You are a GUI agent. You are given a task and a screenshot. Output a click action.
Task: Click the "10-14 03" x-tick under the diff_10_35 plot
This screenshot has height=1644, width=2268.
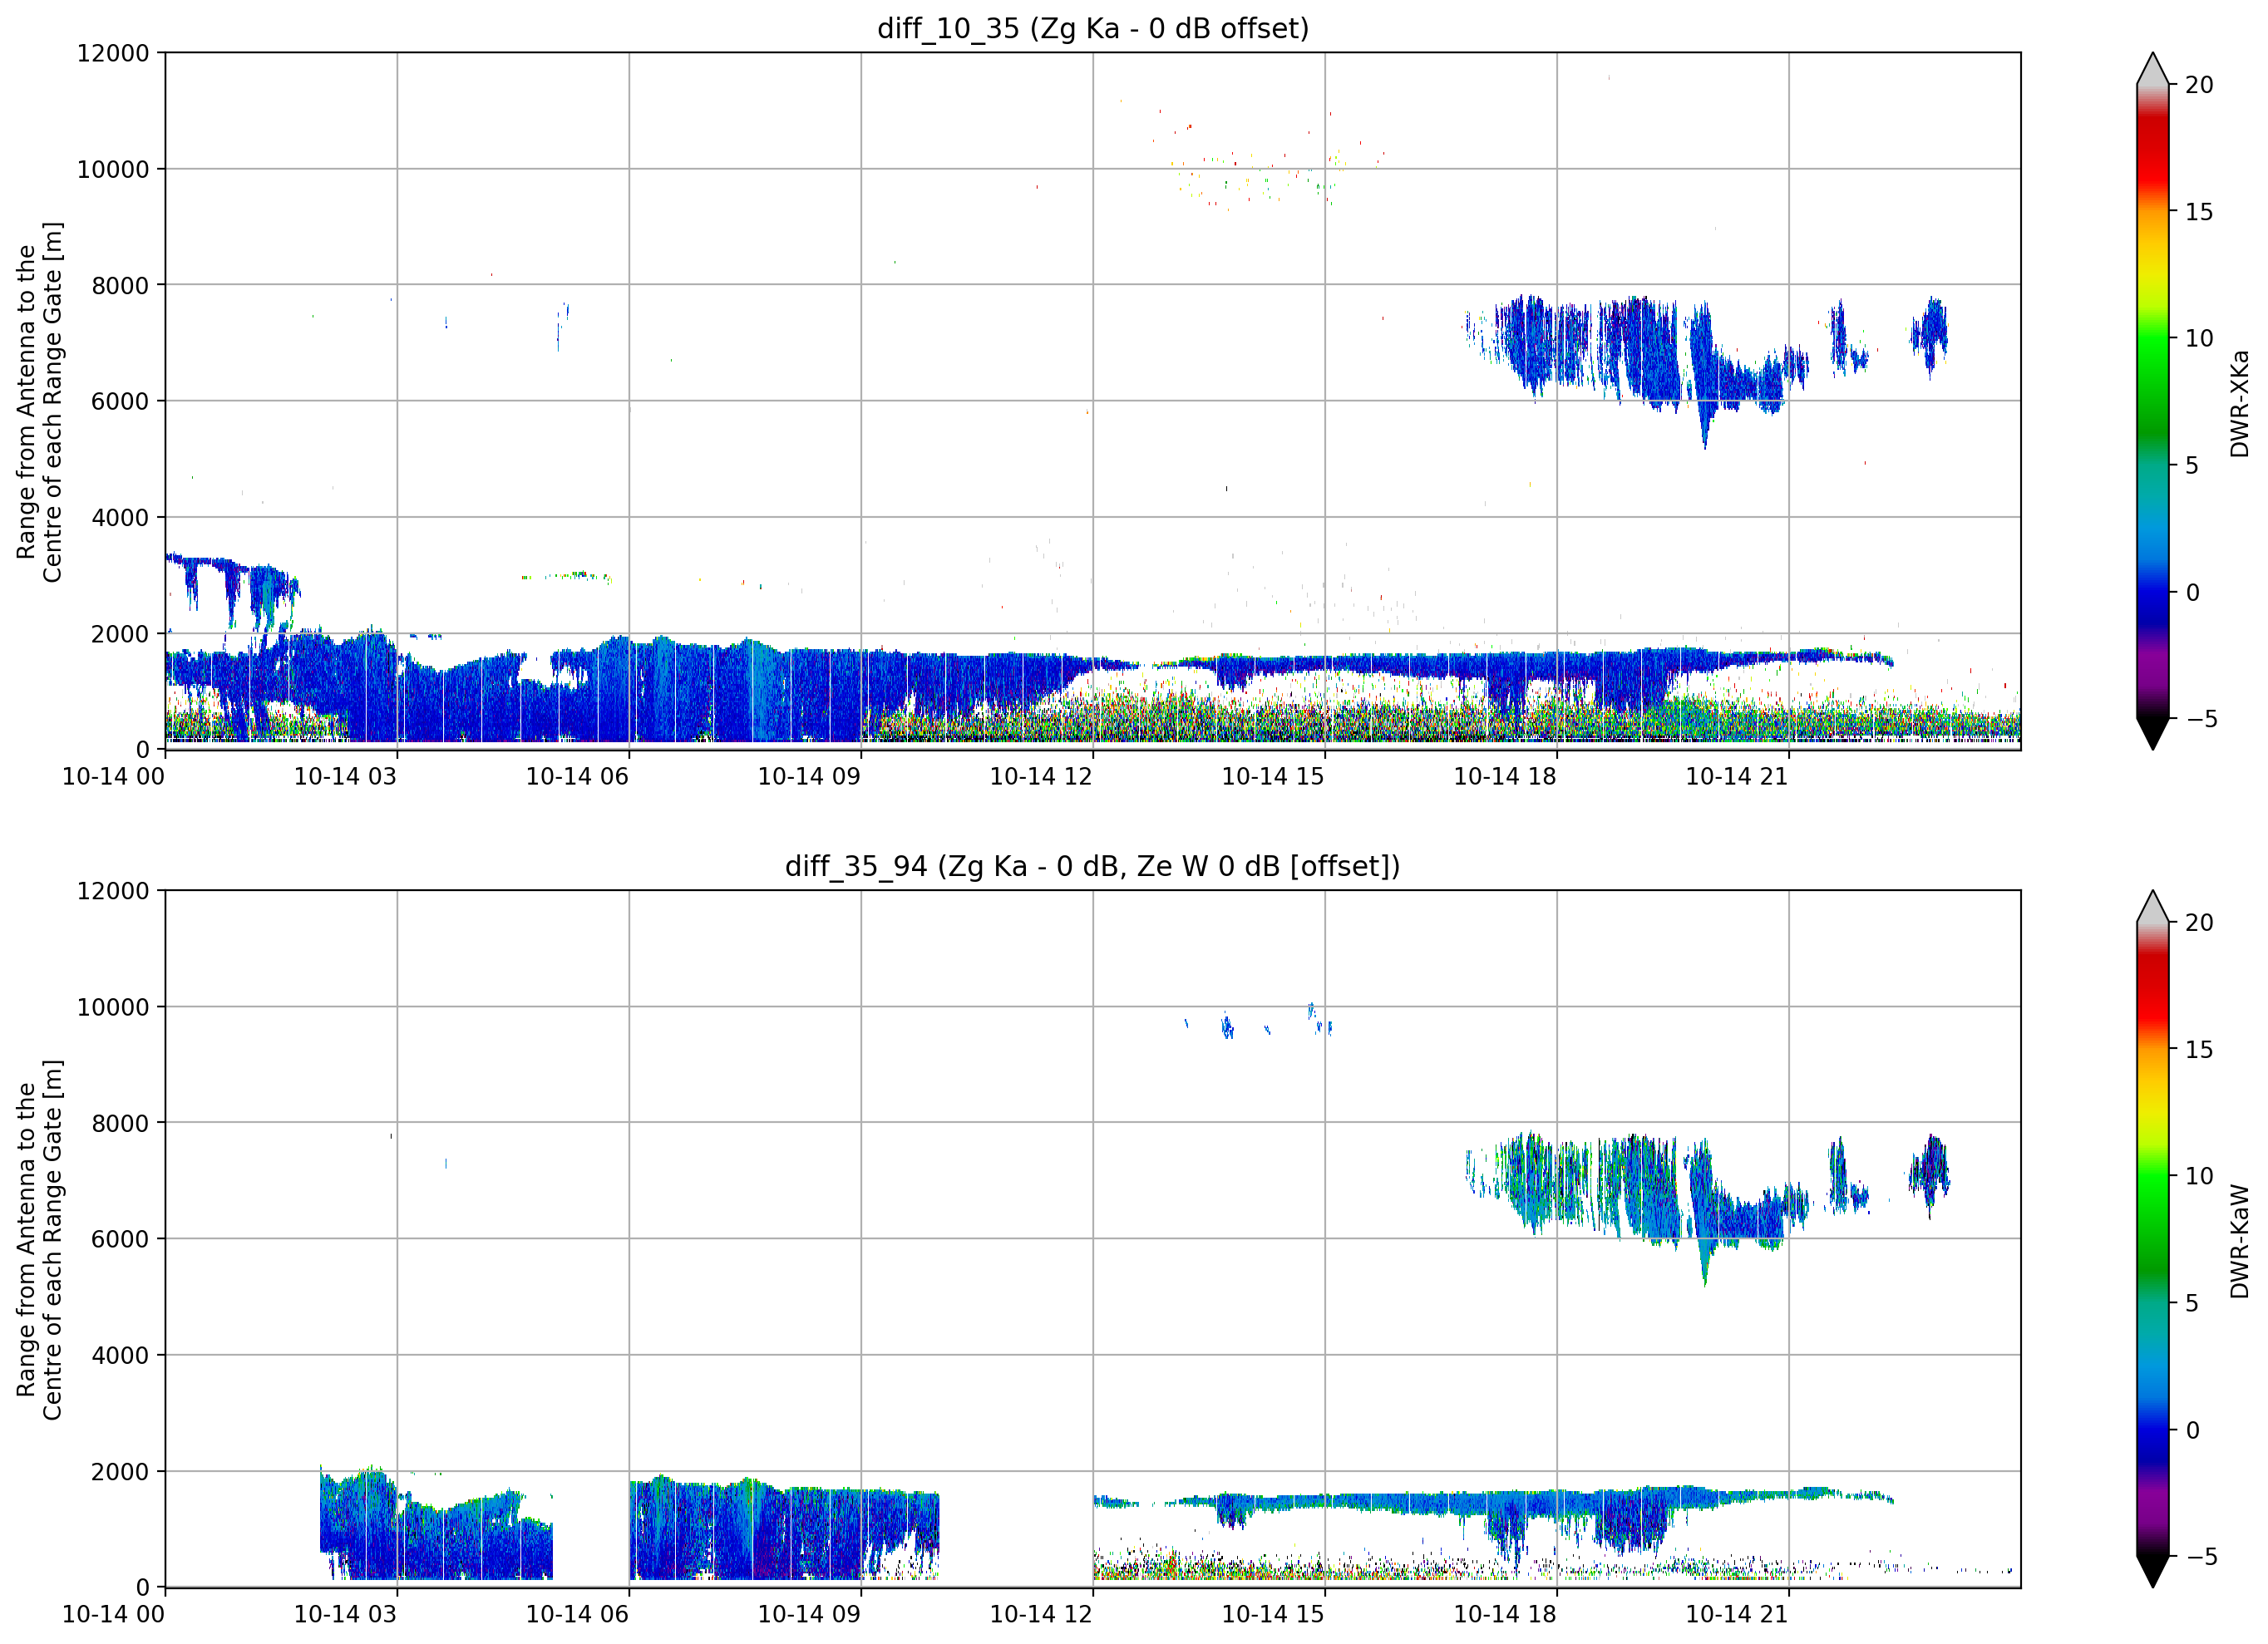pyautogui.click(x=345, y=776)
